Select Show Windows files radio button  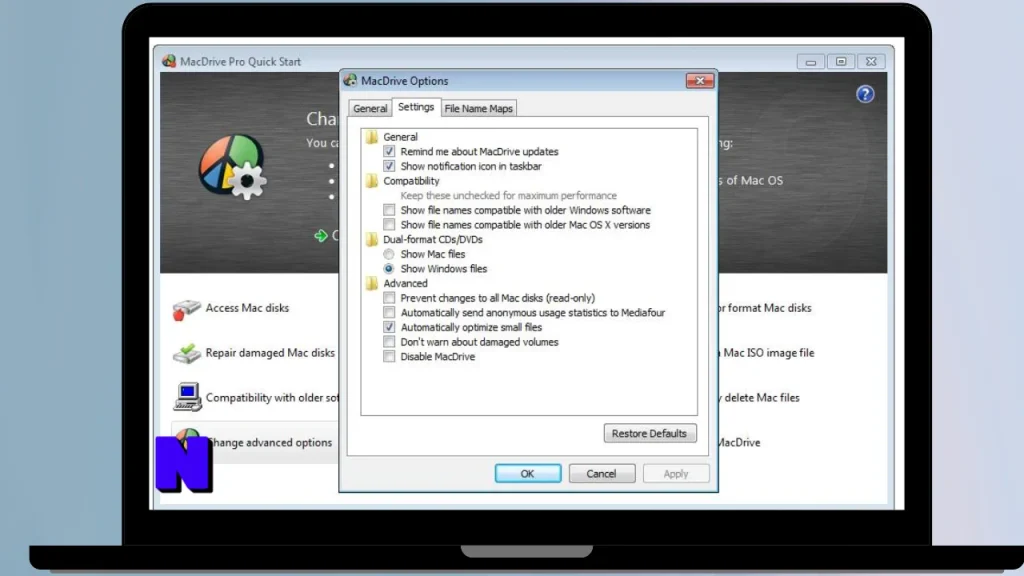pos(389,268)
